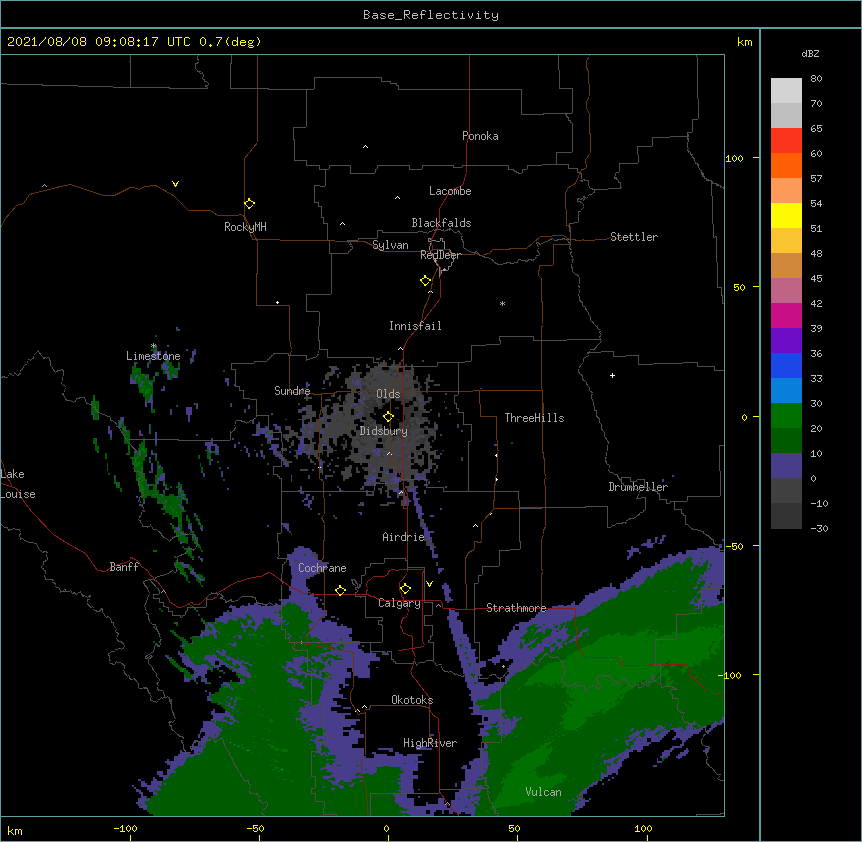Click the yellow diamond marker below Cochrane
Viewport: 862px width, 842px height.
[340, 590]
